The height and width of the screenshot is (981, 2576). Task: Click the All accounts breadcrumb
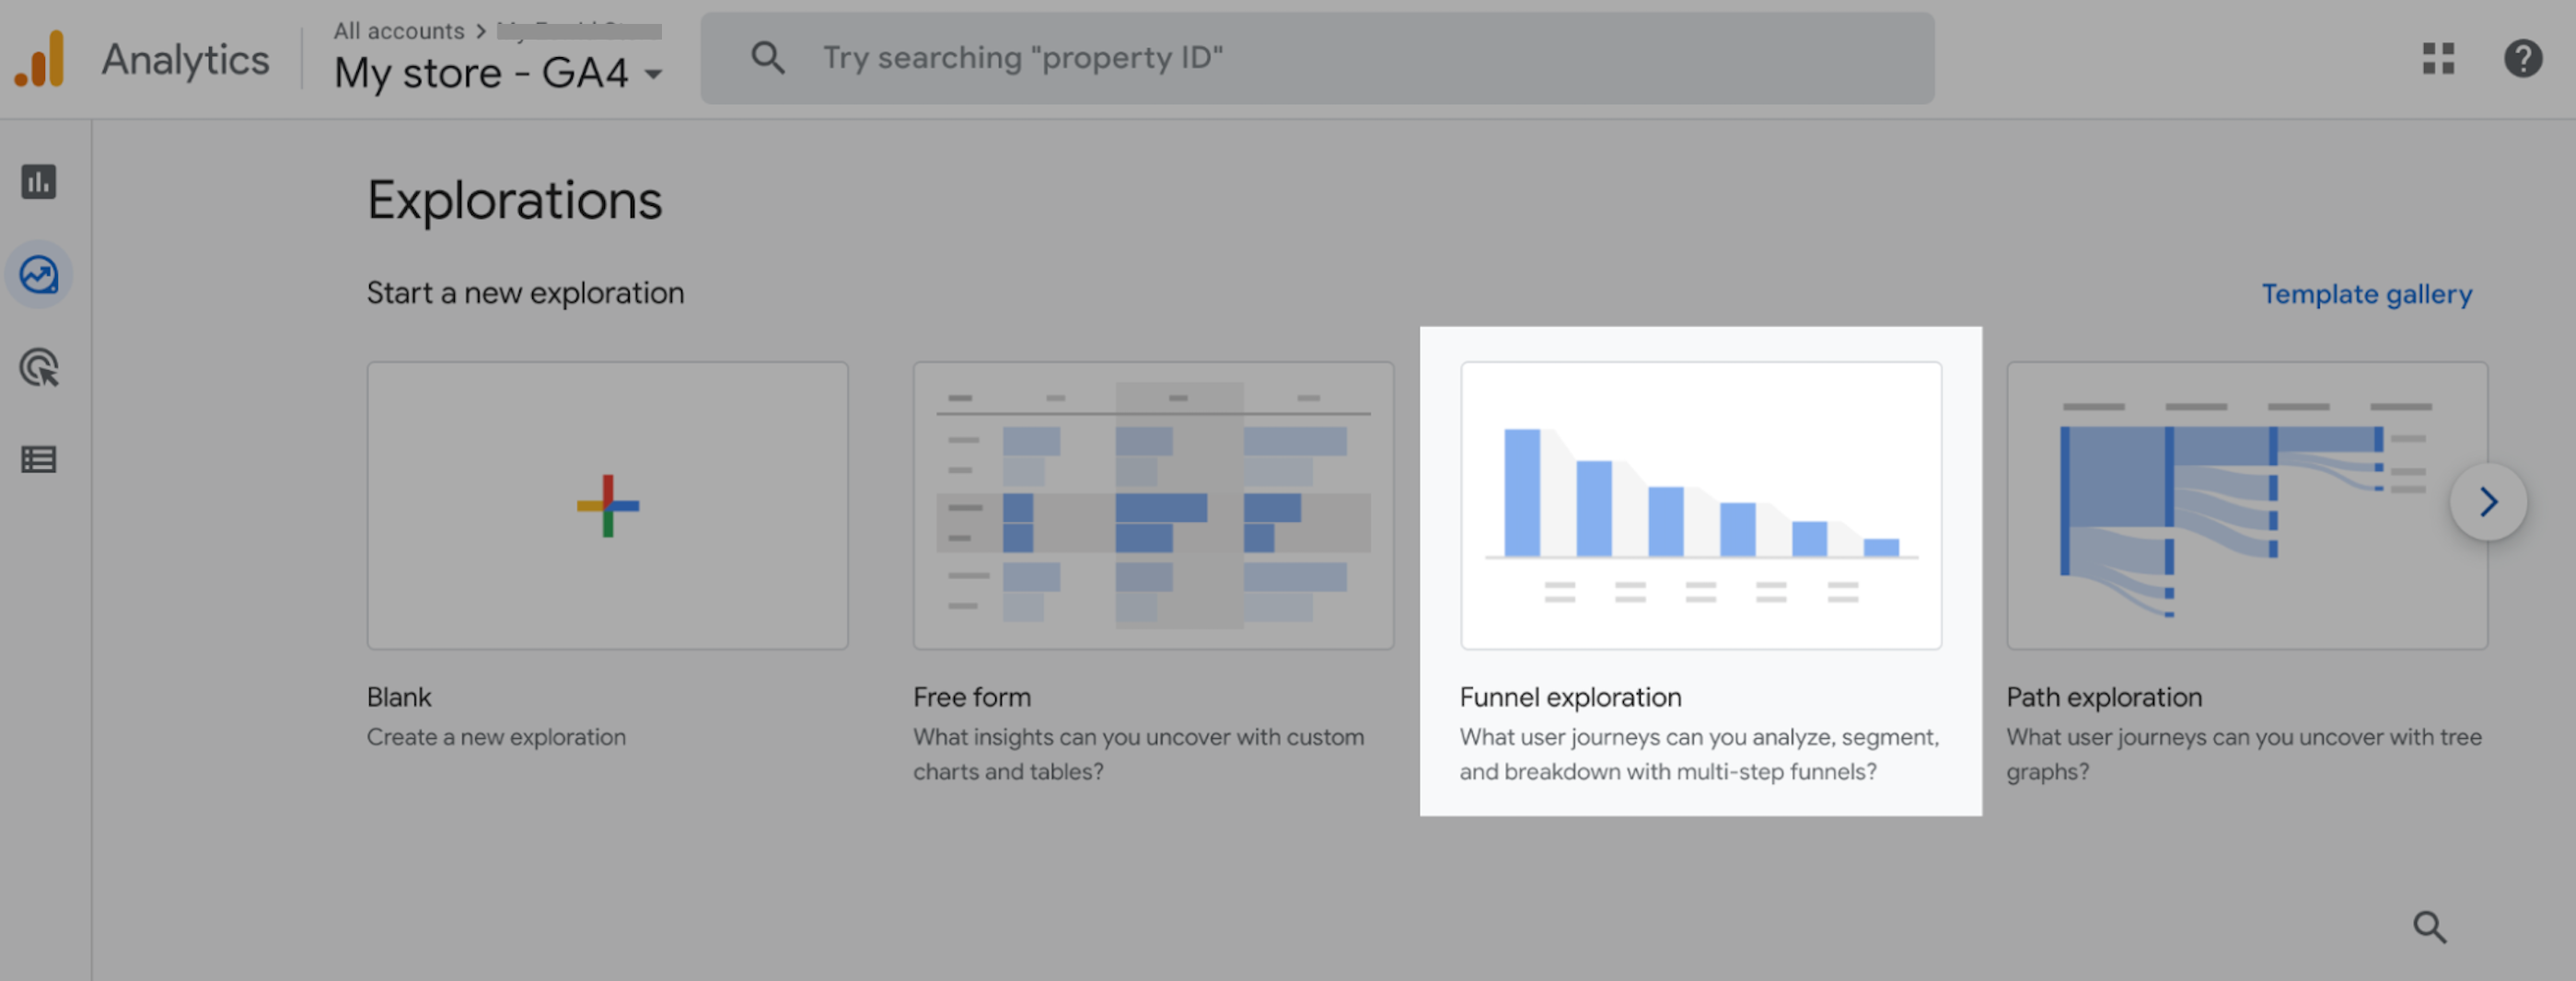pyautogui.click(x=397, y=29)
